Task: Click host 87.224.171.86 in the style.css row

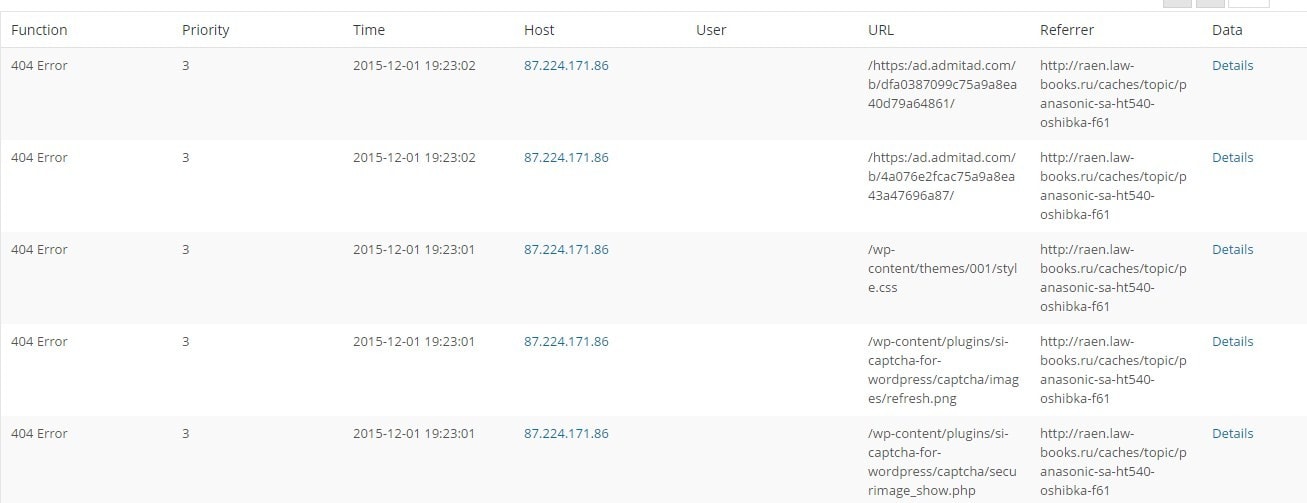Action: (x=566, y=250)
